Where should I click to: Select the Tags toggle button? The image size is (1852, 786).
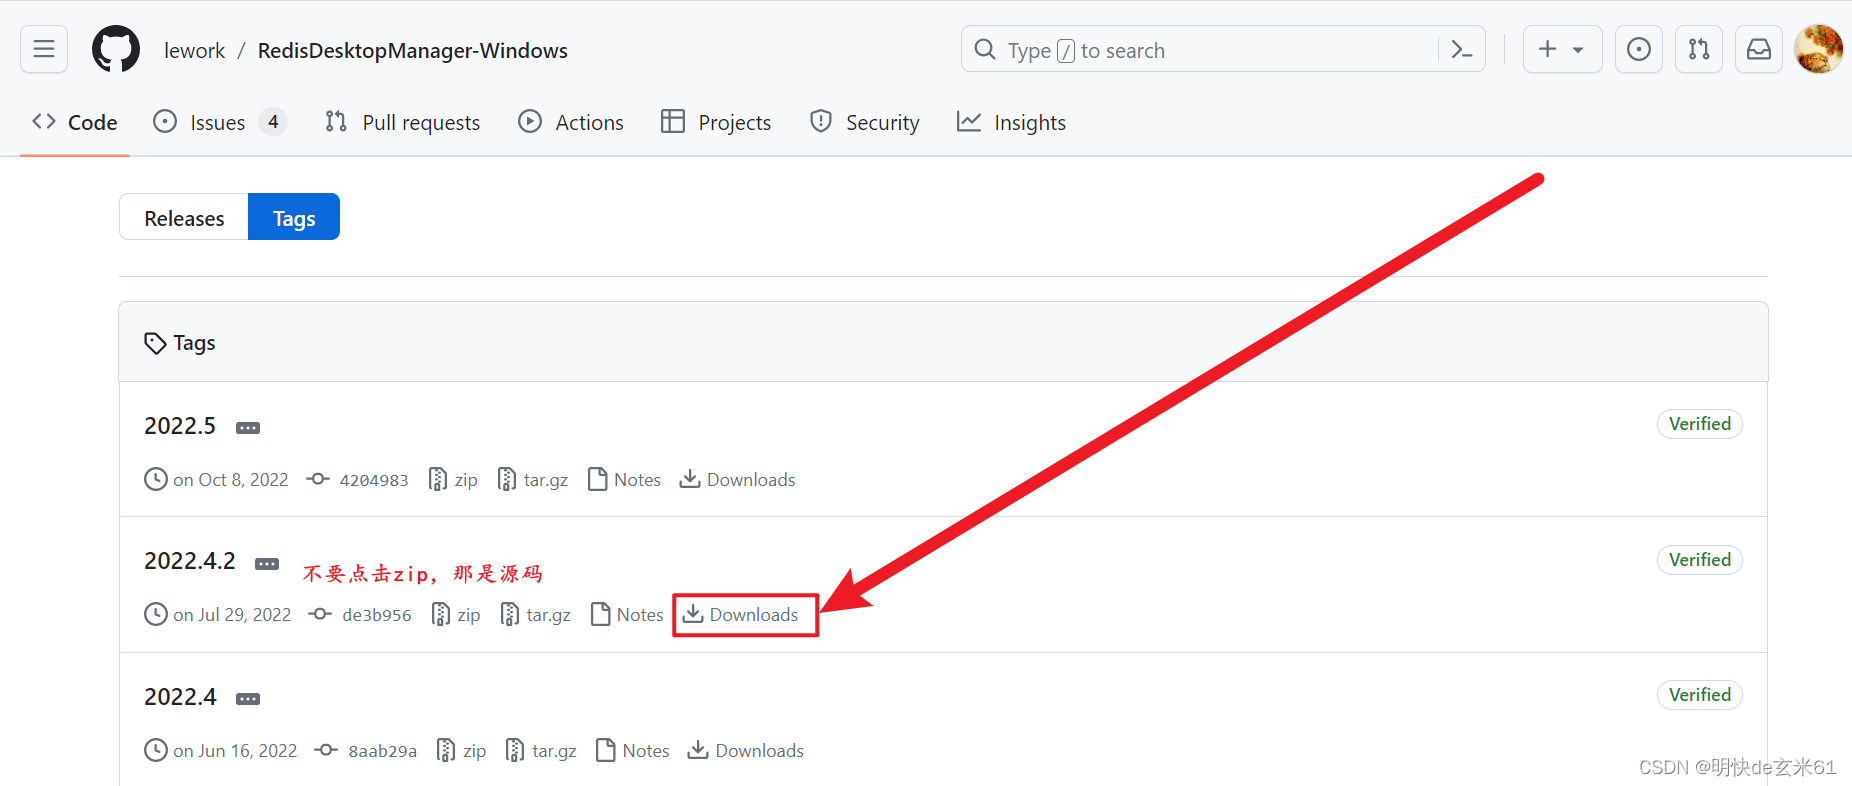[x=294, y=218]
